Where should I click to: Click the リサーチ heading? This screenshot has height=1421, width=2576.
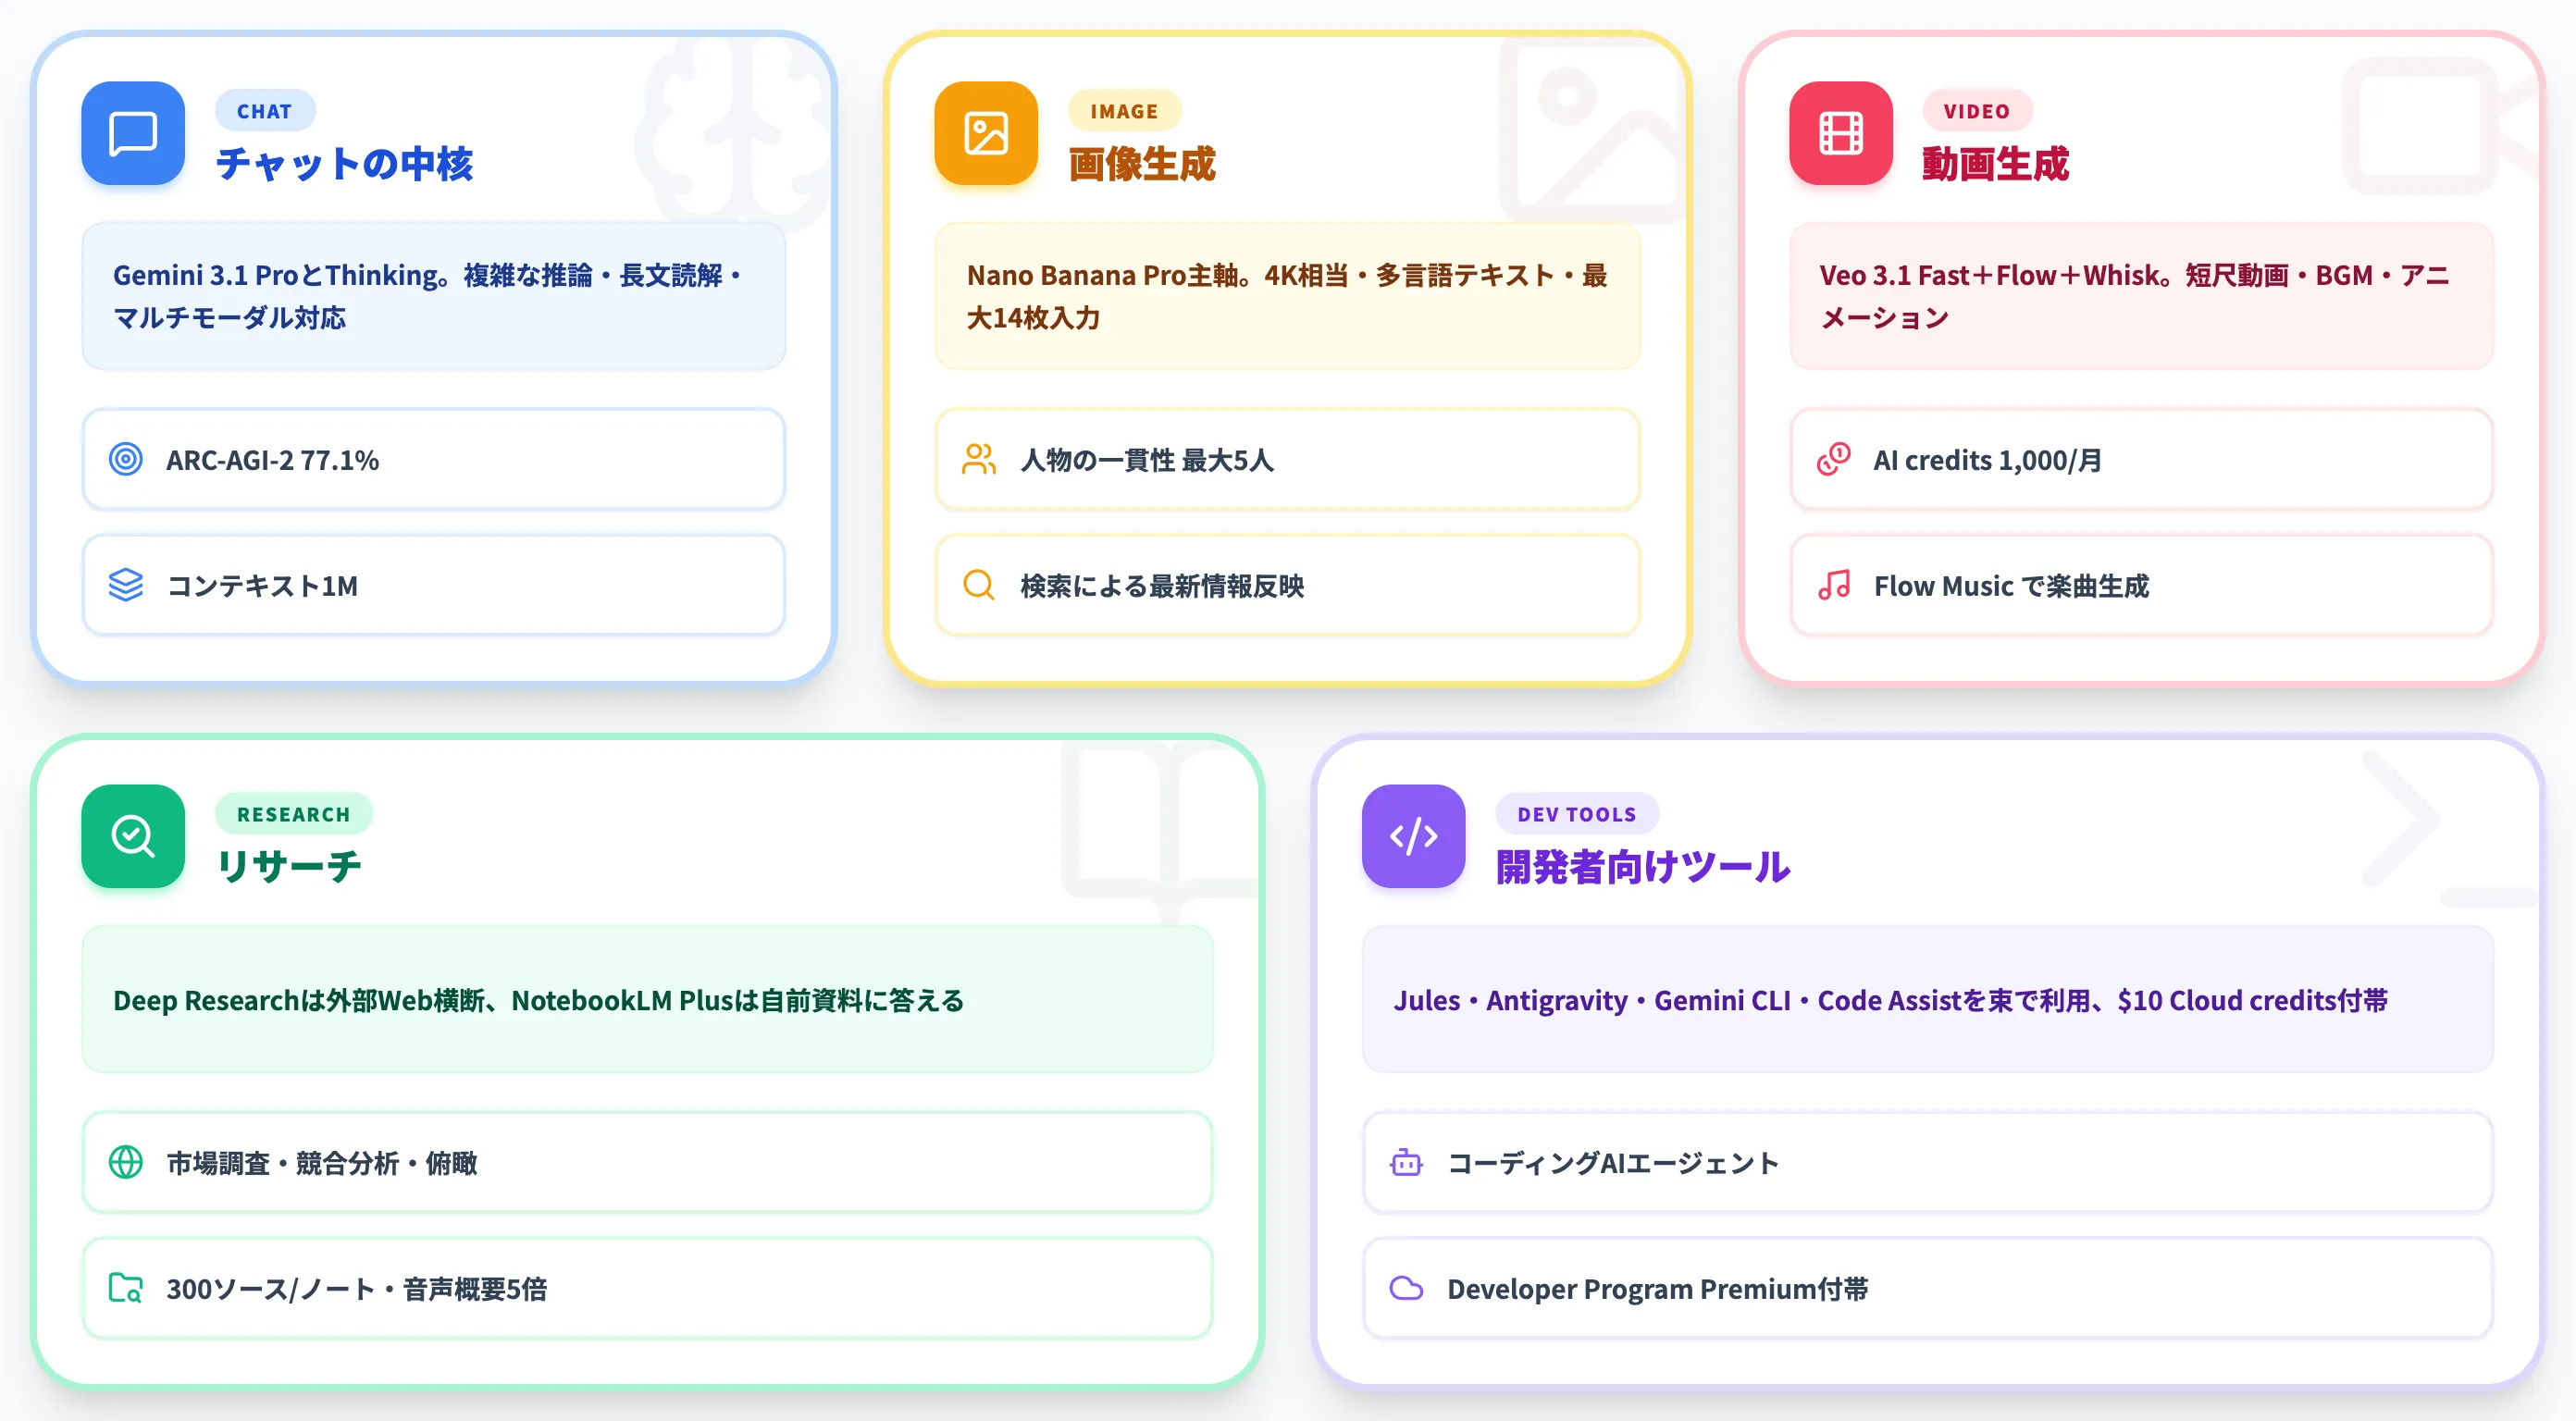pos(289,866)
